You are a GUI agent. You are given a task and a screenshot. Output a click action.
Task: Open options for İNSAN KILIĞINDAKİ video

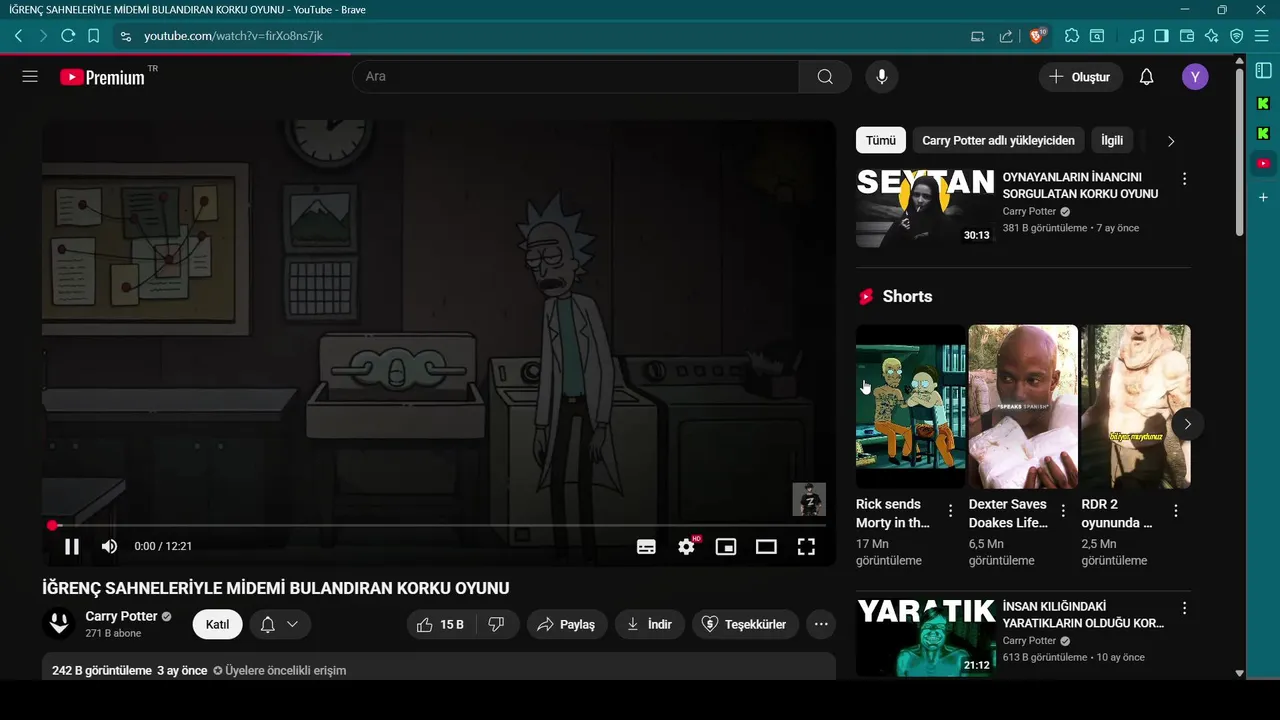coord(1185,608)
